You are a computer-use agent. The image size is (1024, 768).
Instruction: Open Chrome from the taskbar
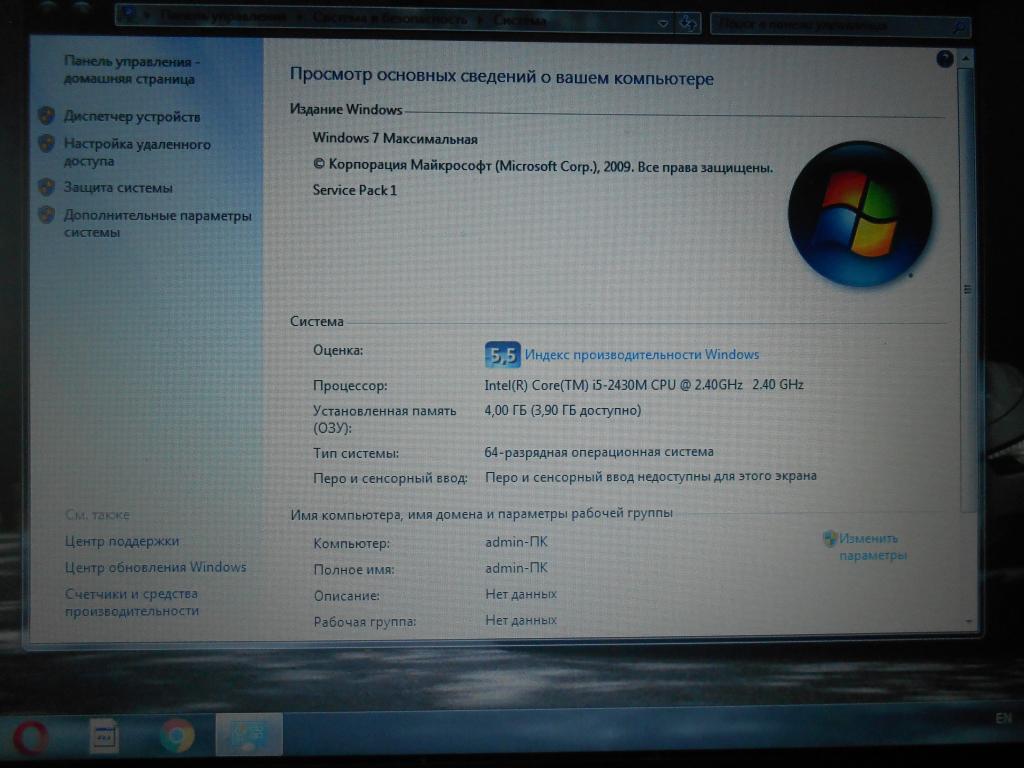tap(176, 735)
